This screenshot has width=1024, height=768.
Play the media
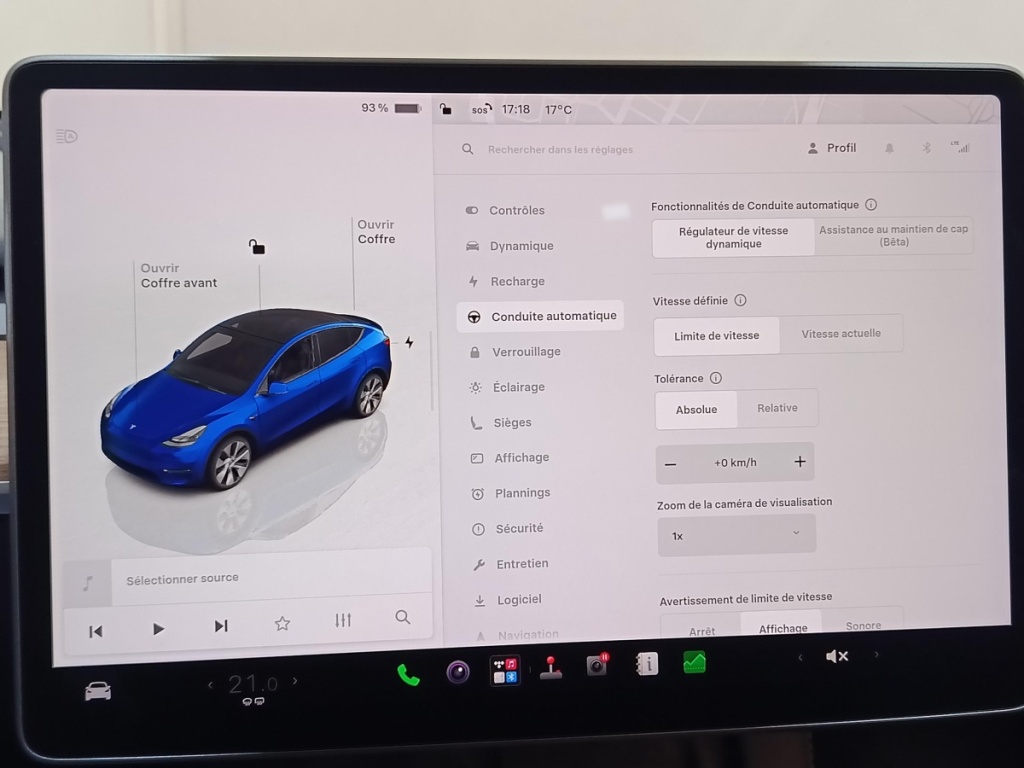tap(158, 629)
